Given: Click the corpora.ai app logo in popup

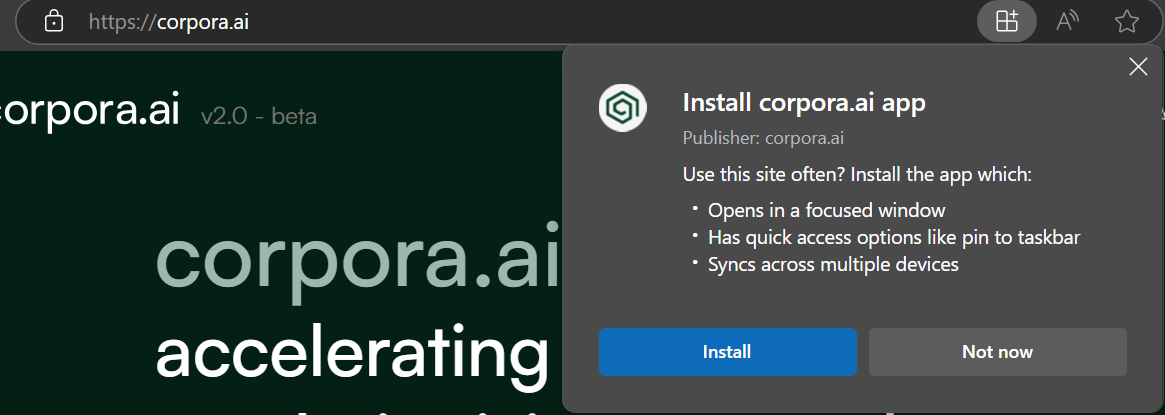Looking at the screenshot, I should pyautogui.click(x=622, y=108).
